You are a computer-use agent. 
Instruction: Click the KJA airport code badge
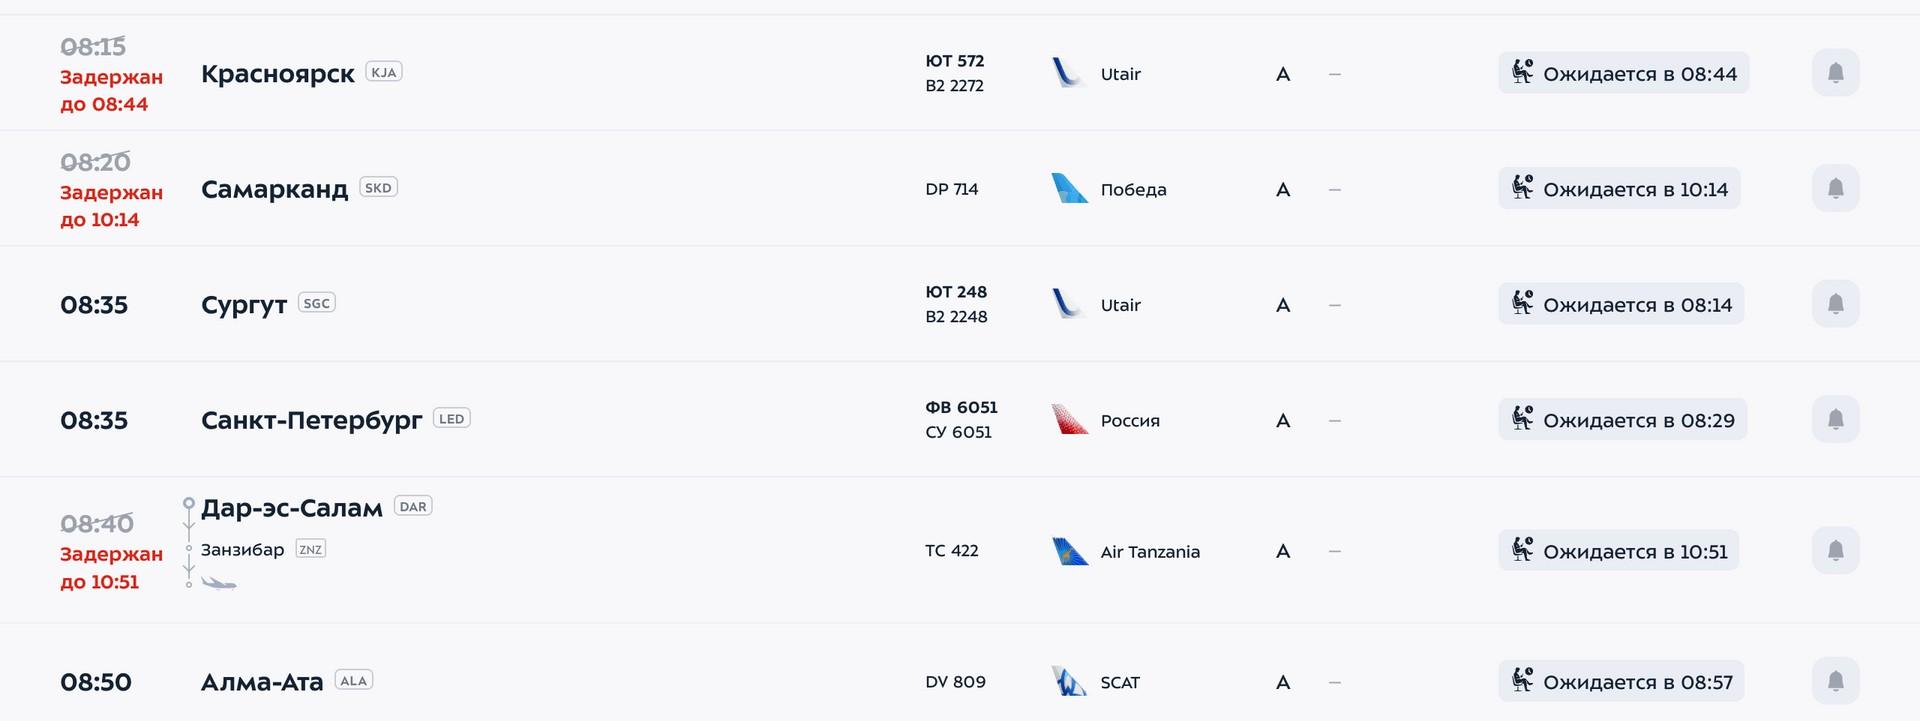(384, 72)
